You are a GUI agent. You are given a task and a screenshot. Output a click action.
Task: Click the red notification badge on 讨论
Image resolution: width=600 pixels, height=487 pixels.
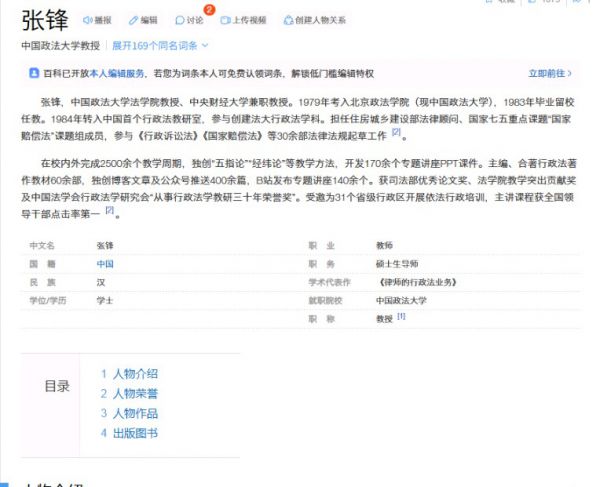click(x=209, y=10)
